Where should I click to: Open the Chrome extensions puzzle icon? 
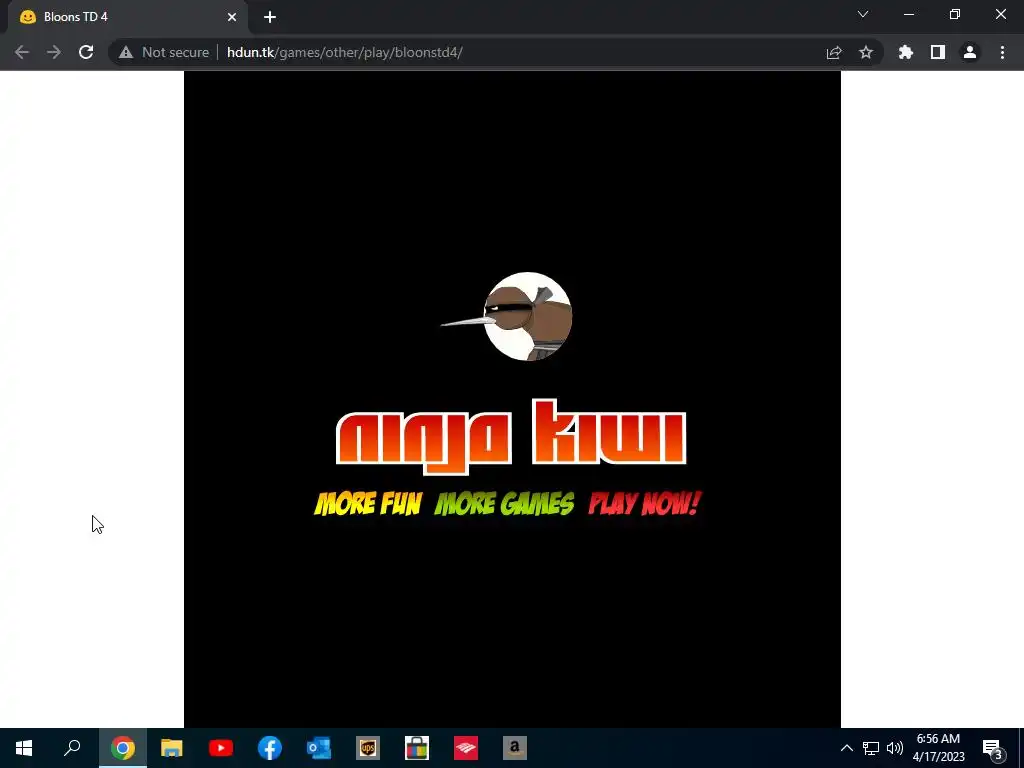click(906, 52)
